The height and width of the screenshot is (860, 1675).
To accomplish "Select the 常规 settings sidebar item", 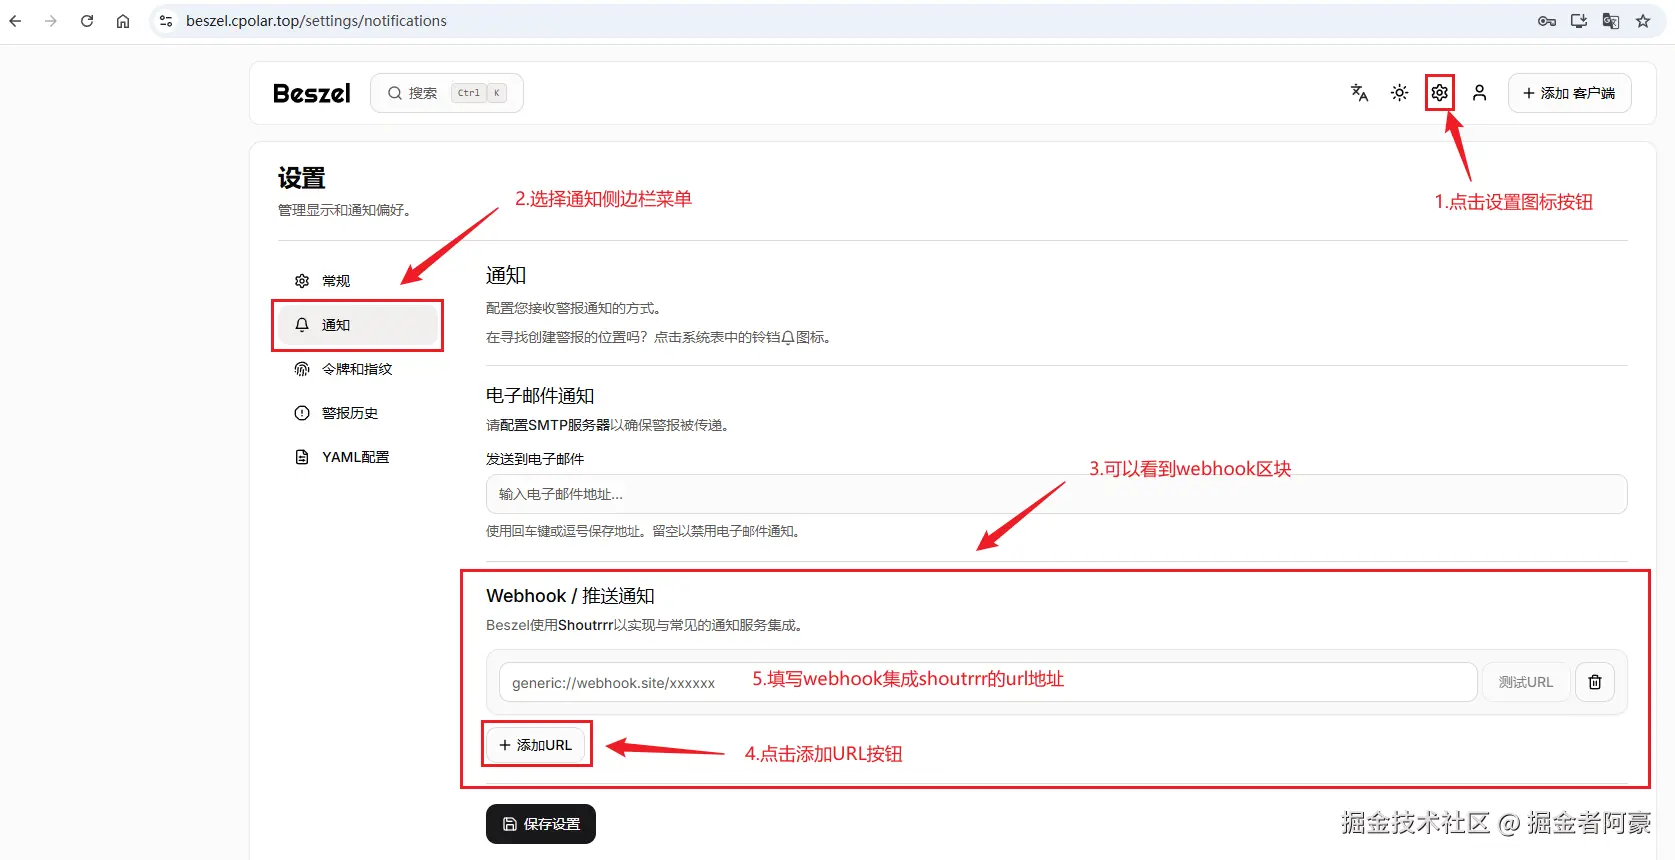I will 359,281.
